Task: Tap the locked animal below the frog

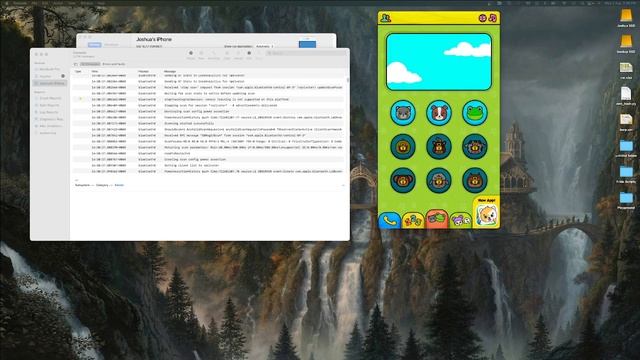Action: tap(475, 147)
